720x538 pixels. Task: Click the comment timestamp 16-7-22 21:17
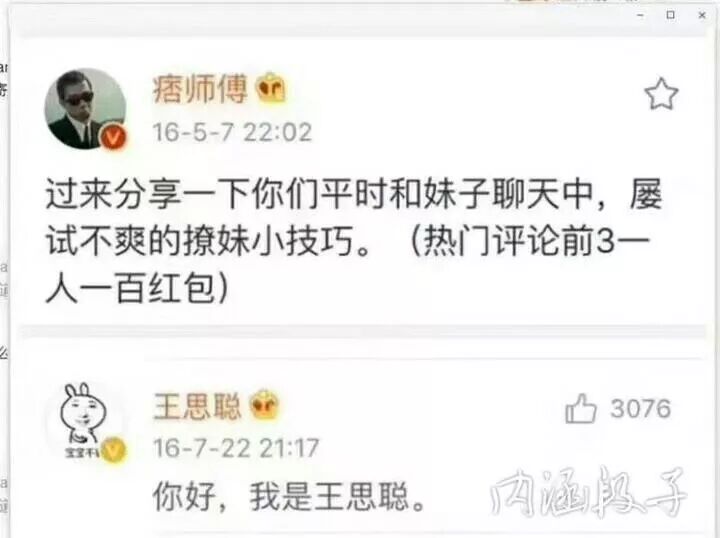coord(236,448)
